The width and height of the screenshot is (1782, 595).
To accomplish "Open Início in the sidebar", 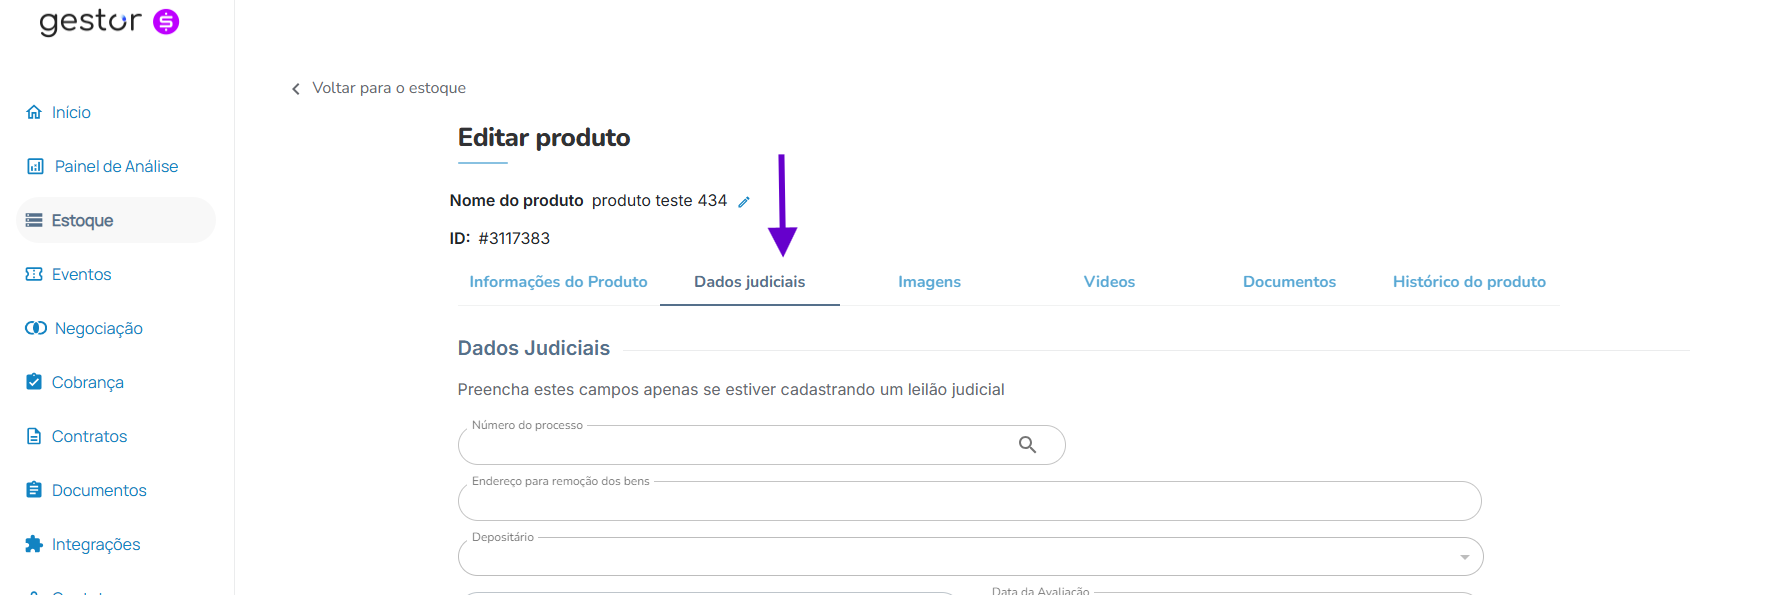I will coord(71,112).
